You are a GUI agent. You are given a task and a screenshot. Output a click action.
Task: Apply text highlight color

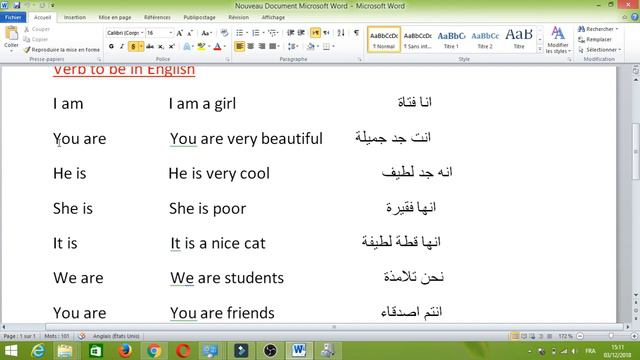tap(201, 47)
